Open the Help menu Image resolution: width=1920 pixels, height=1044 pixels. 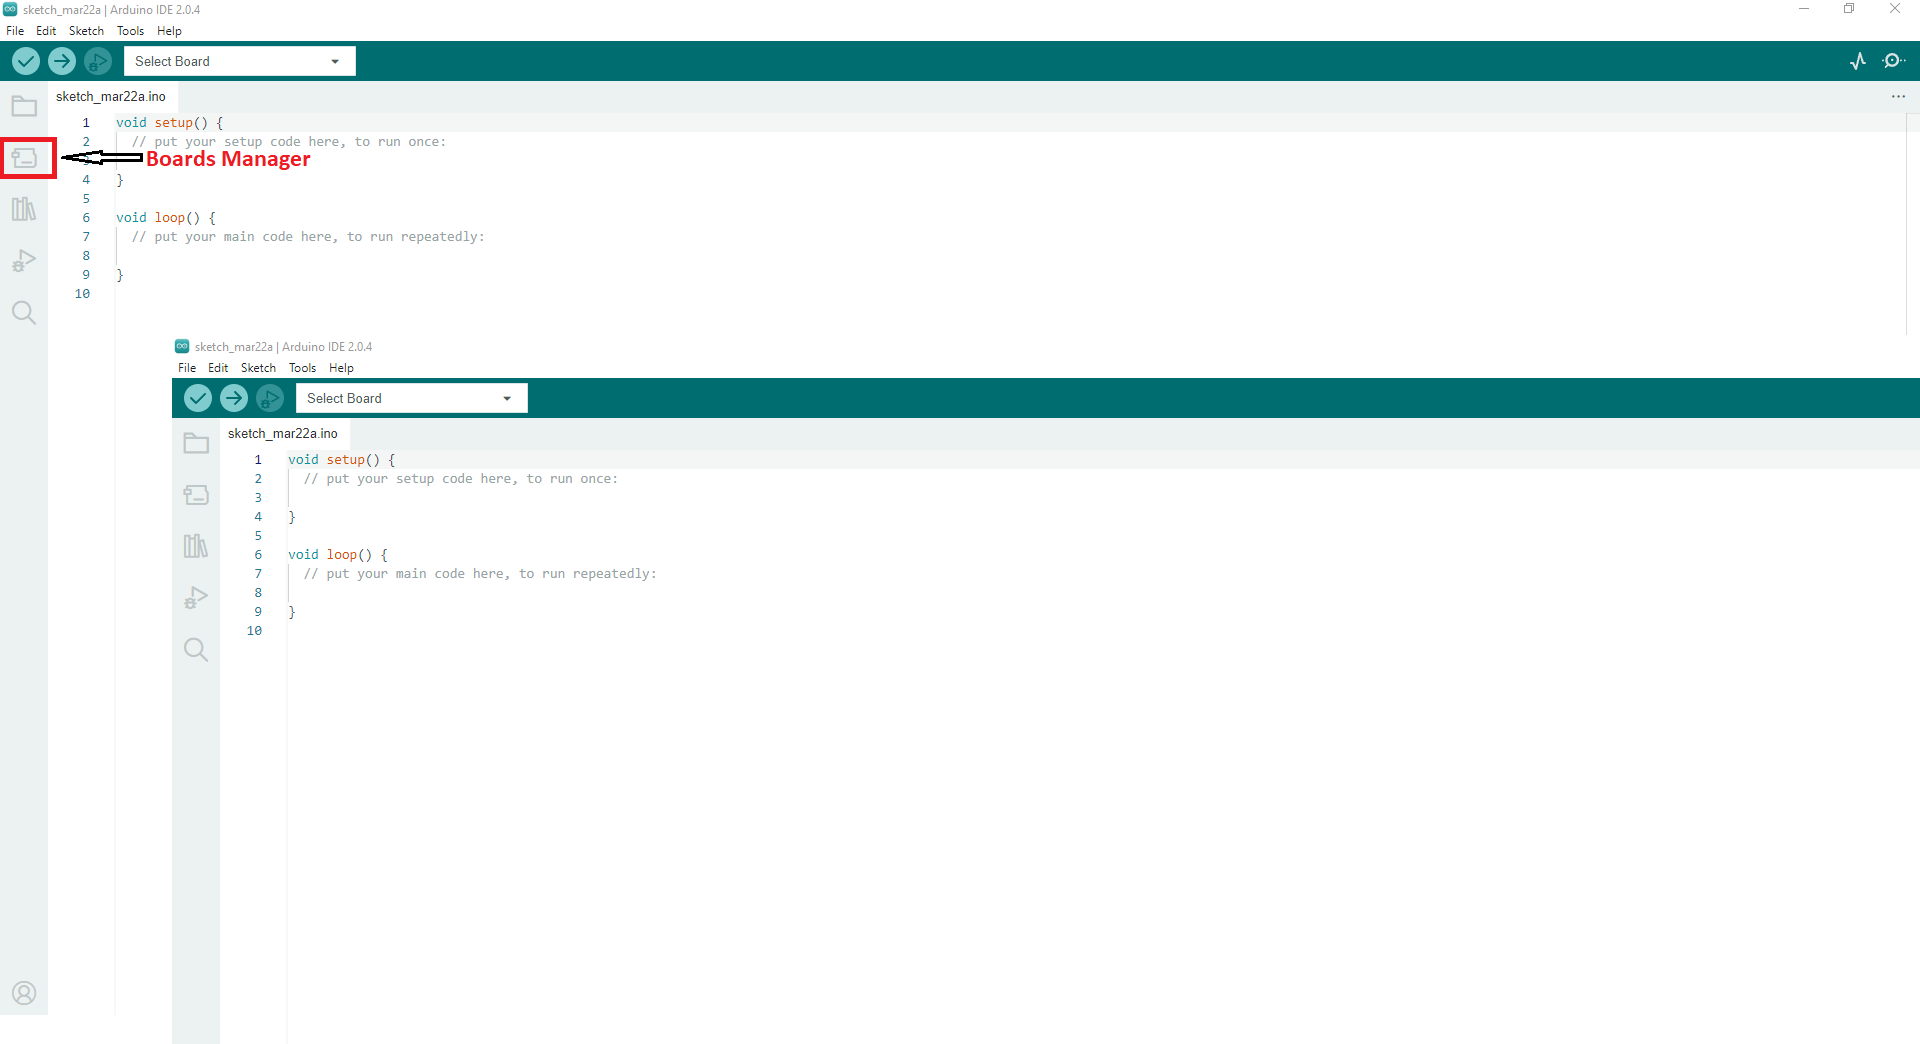[169, 31]
